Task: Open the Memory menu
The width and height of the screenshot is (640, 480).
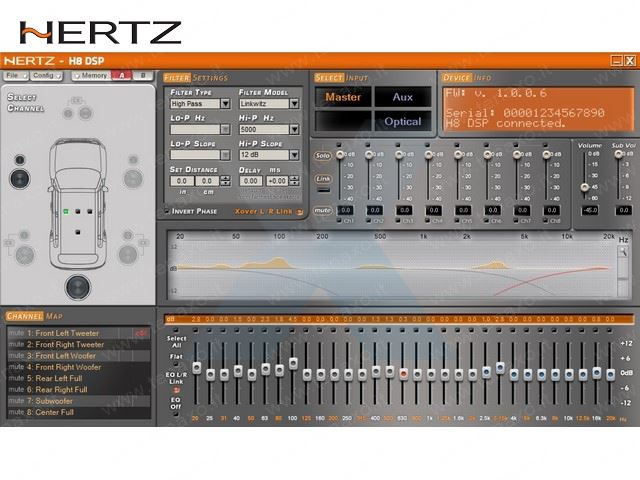Action: coord(91,76)
